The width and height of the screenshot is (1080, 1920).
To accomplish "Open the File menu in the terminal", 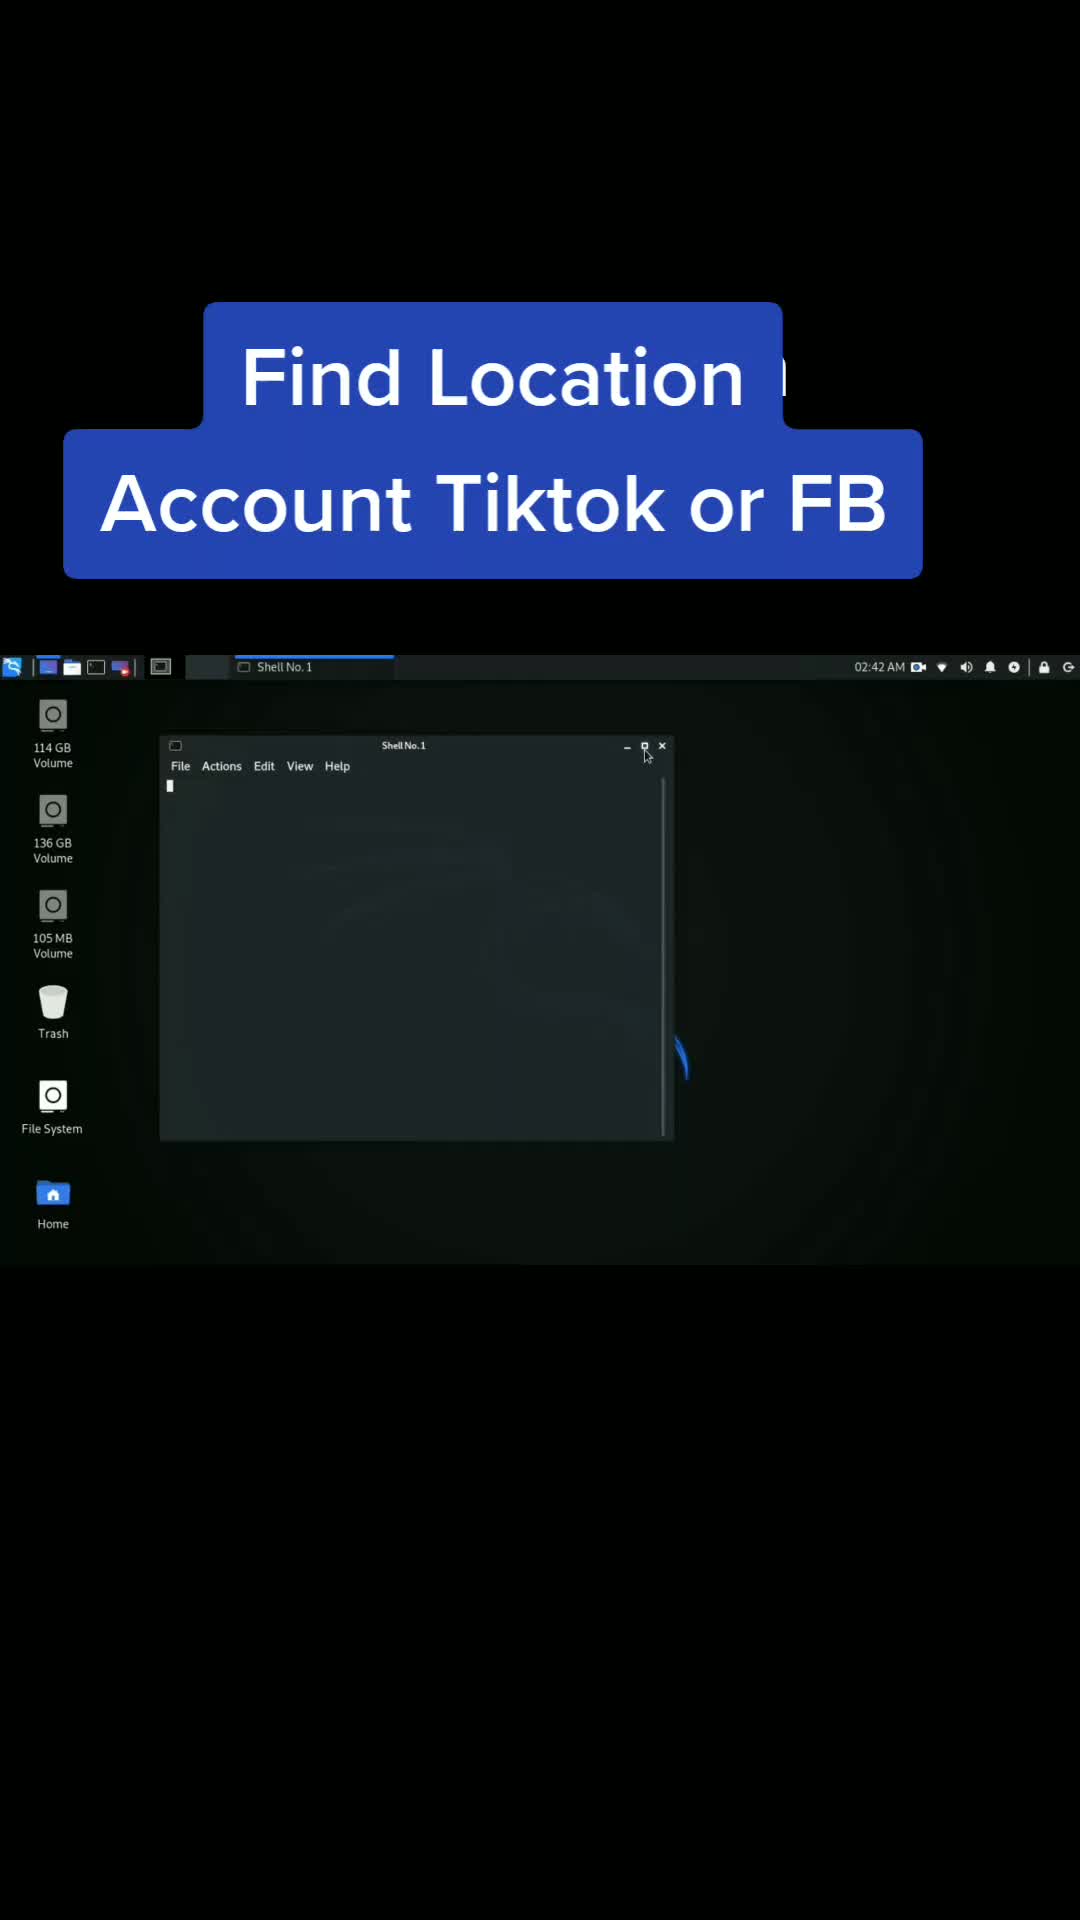I will [180, 766].
